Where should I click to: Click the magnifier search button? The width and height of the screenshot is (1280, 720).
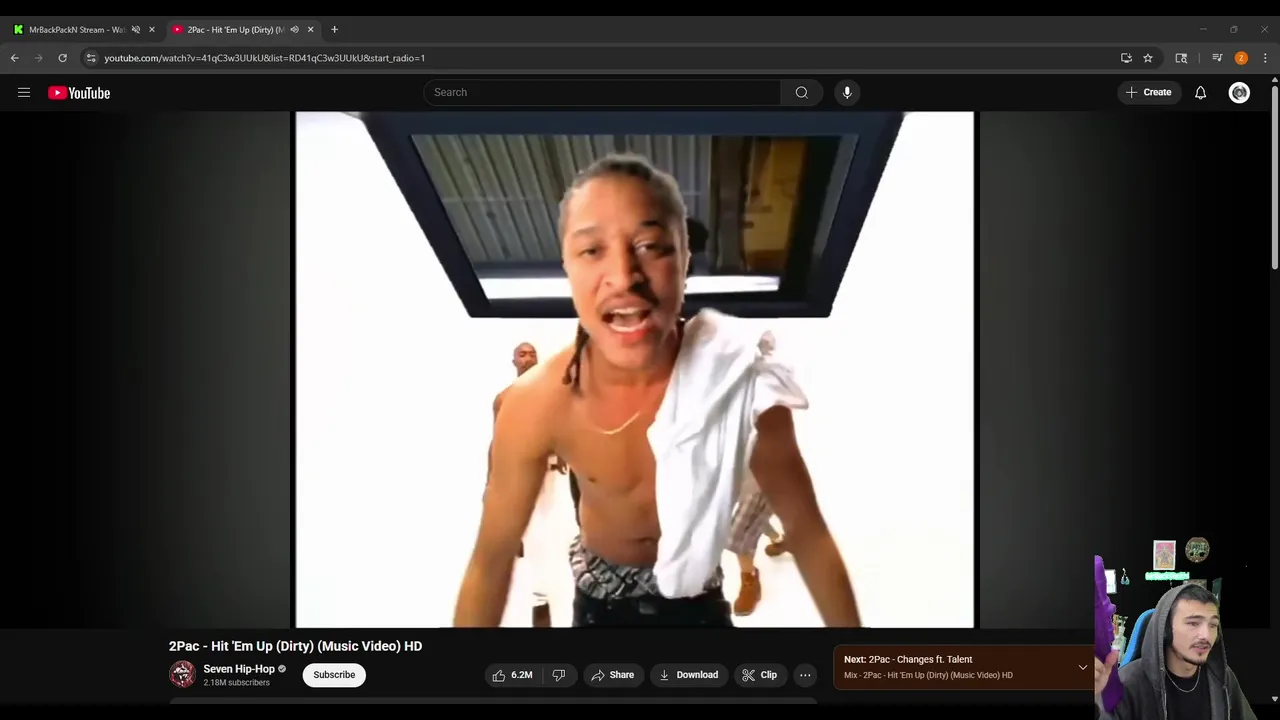[802, 92]
